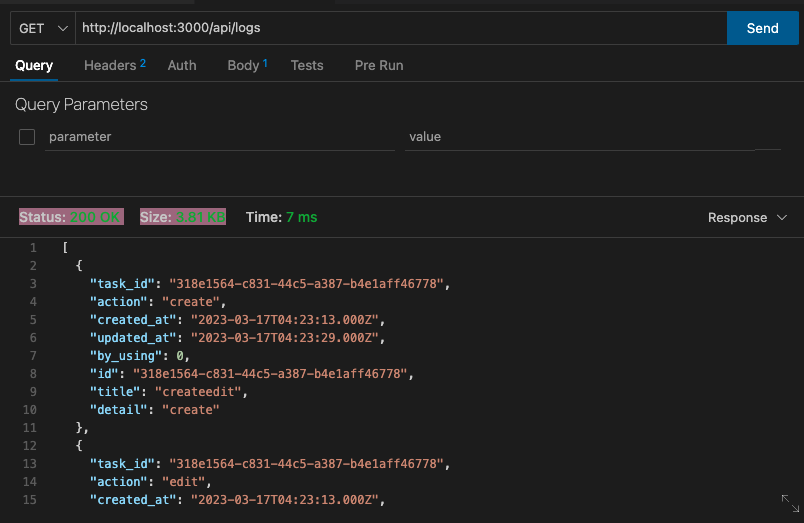
Task: Click "by_using": 0 on line 7
Action: [x=139, y=356]
